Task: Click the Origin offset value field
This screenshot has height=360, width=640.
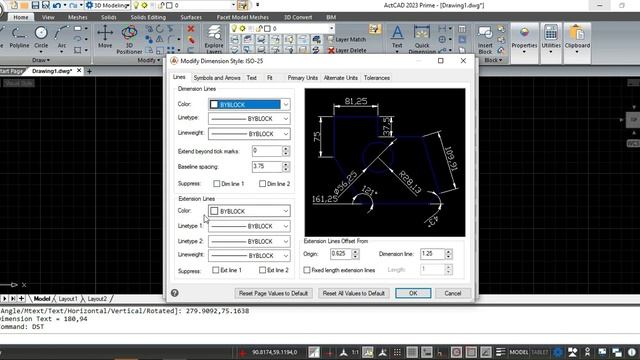Action: pos(341,254)
